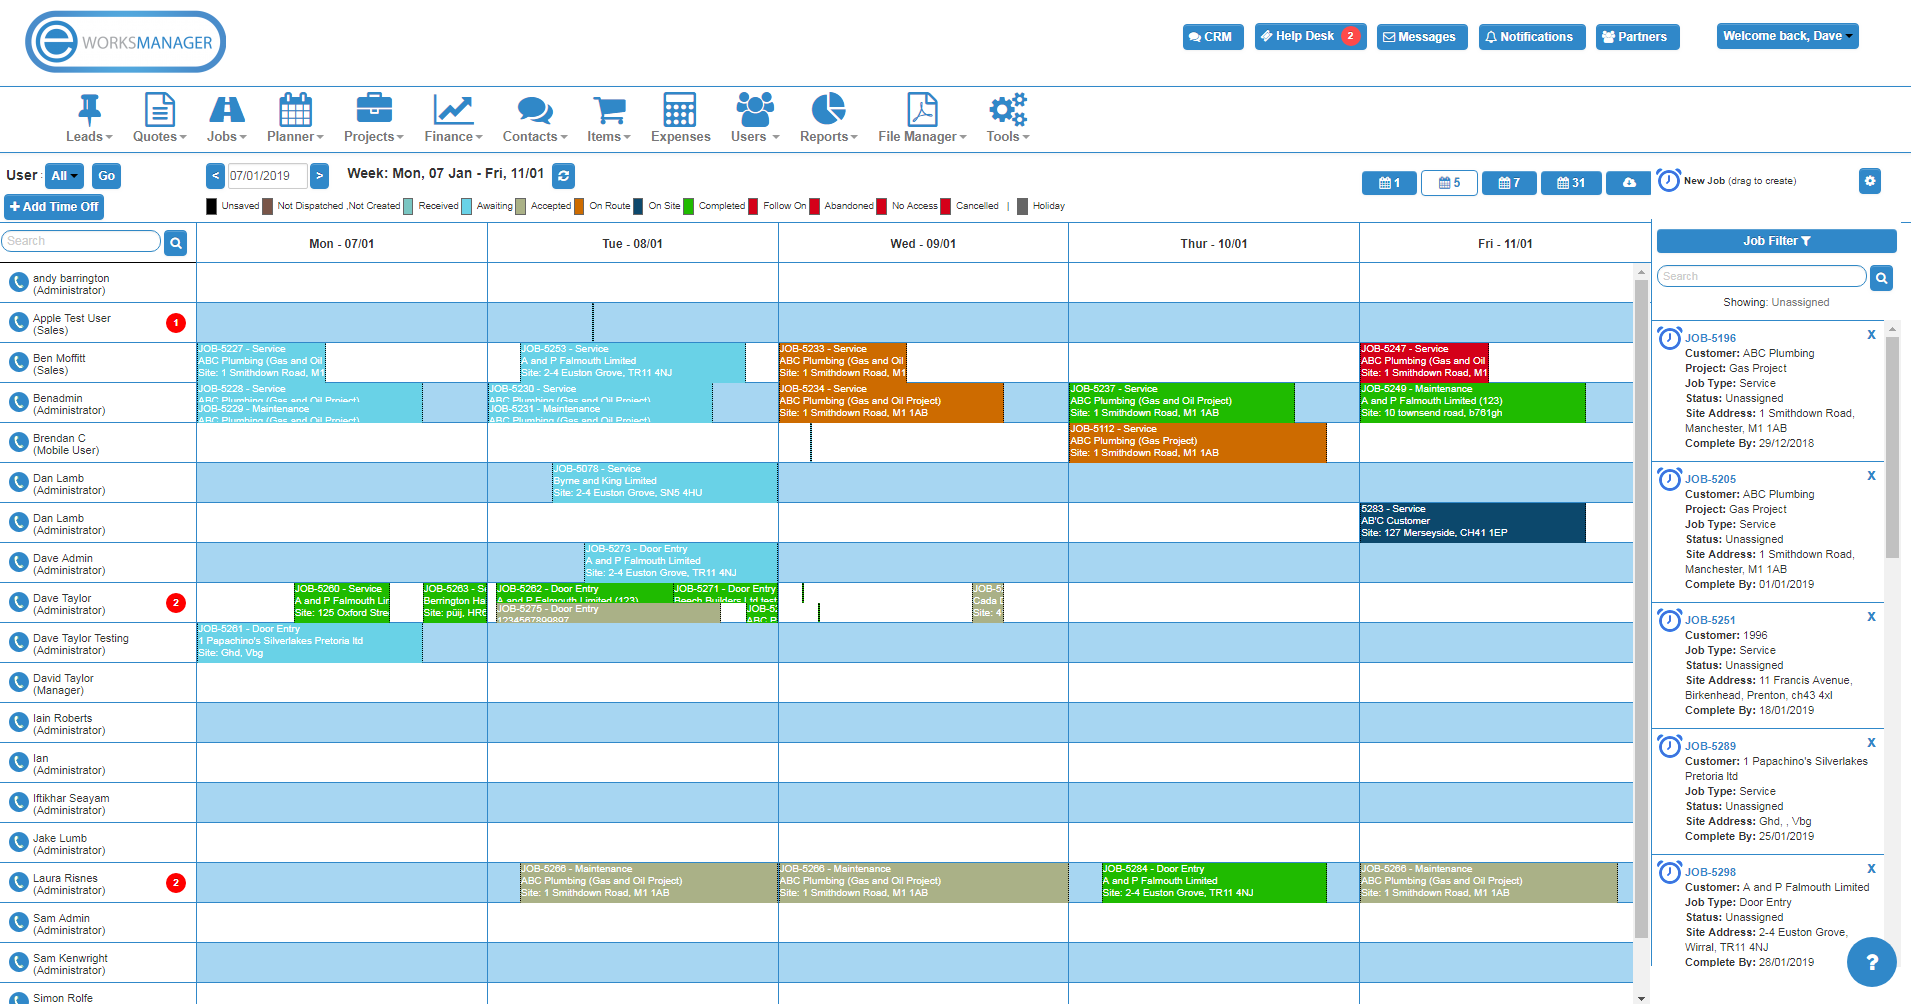Click the cloud upload icon near calendar views

[x=1628, y=183]
